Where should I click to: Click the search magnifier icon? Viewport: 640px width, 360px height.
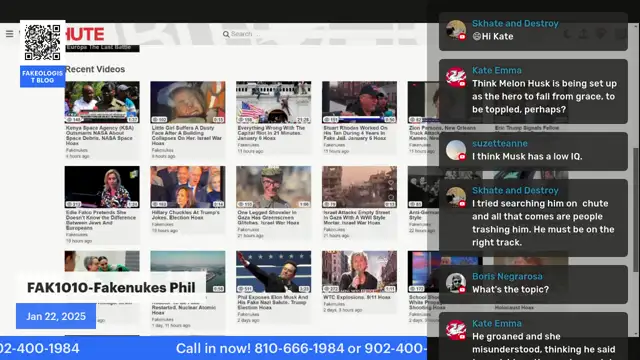coord(226,34)
